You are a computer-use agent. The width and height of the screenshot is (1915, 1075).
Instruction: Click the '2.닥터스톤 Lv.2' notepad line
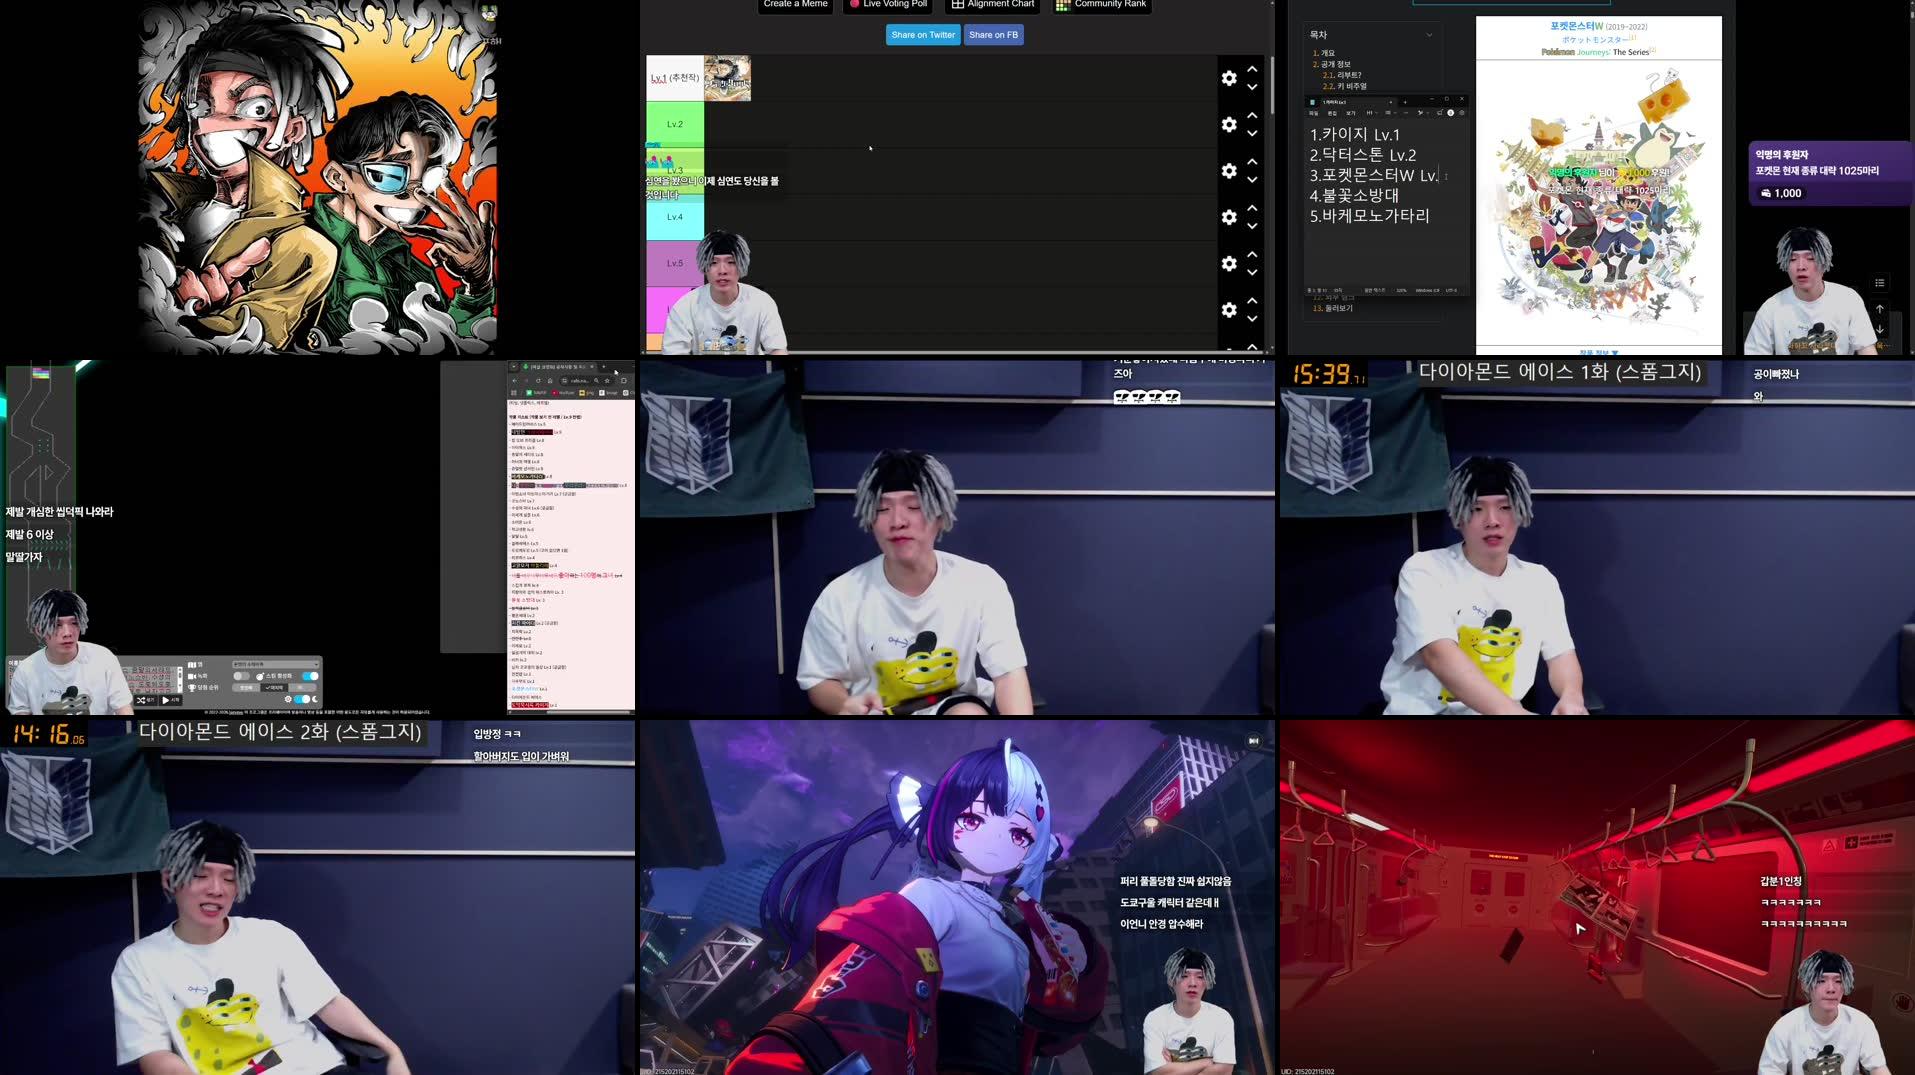pos(1363,155)
